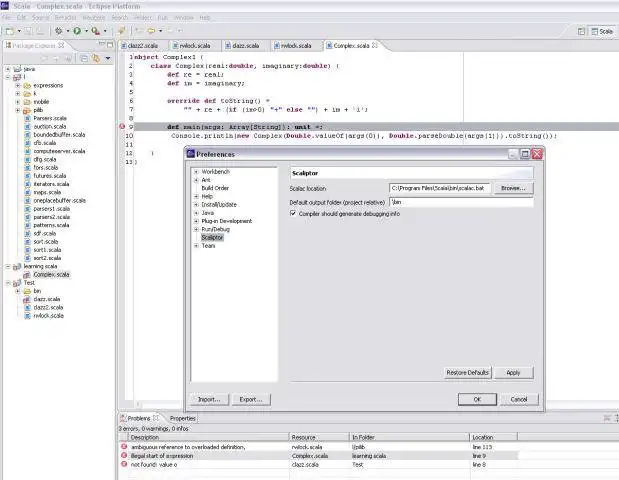Open the Window menu
The height and width of the screenshot is (480, 619).
tap(184, 18)
